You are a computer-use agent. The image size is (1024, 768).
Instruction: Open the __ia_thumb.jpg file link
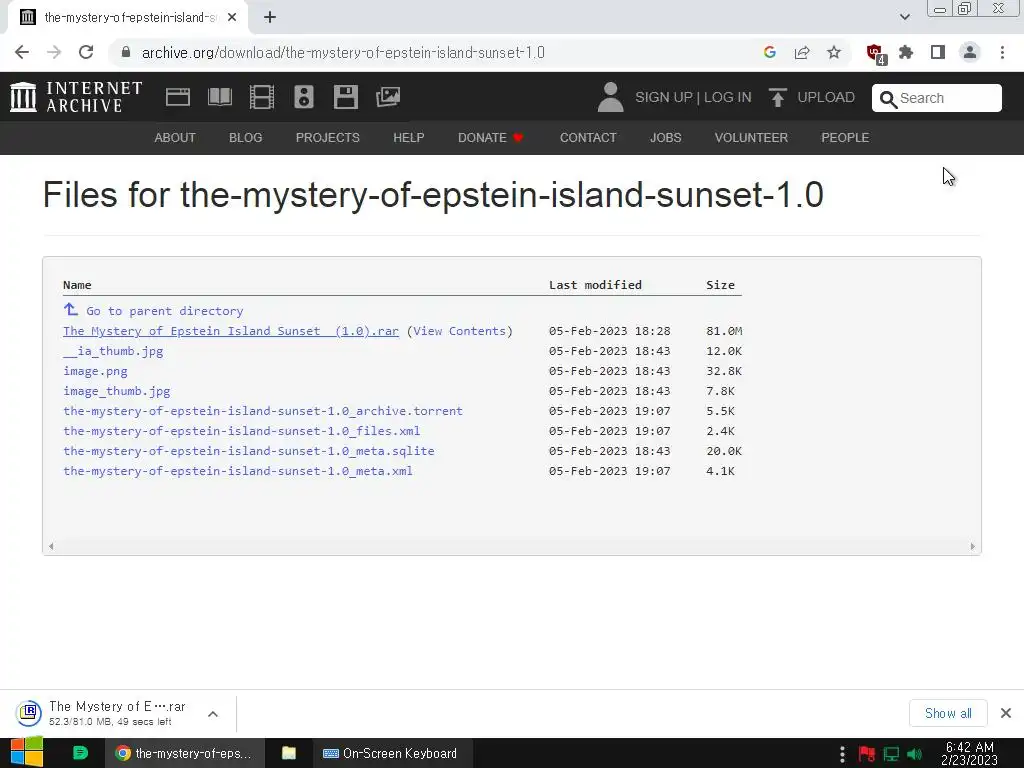[x=113, y=351]
